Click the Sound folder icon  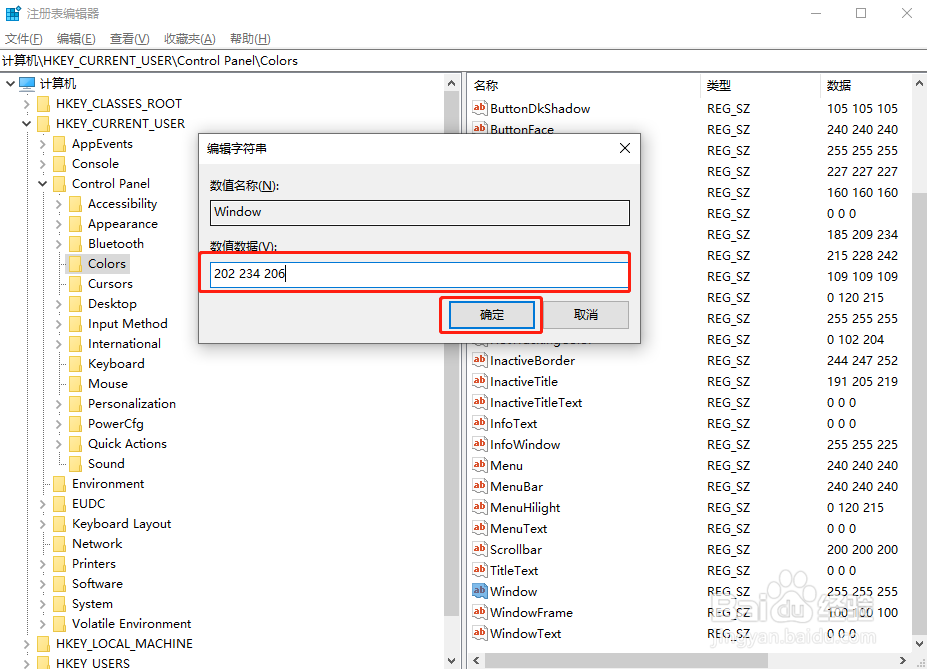coord(76,463)
